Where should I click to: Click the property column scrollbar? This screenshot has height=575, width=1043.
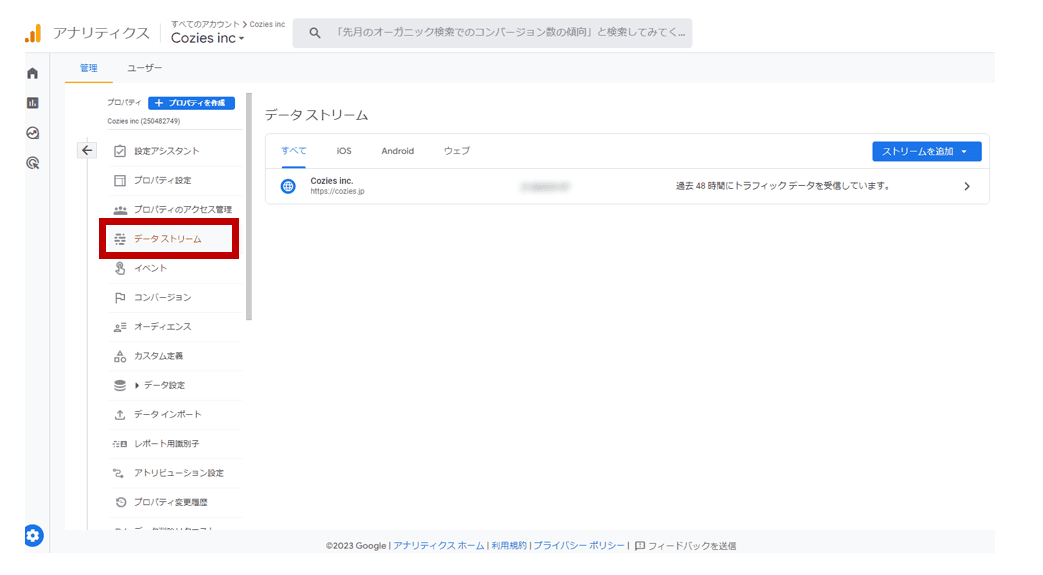(x=249, y=206)
